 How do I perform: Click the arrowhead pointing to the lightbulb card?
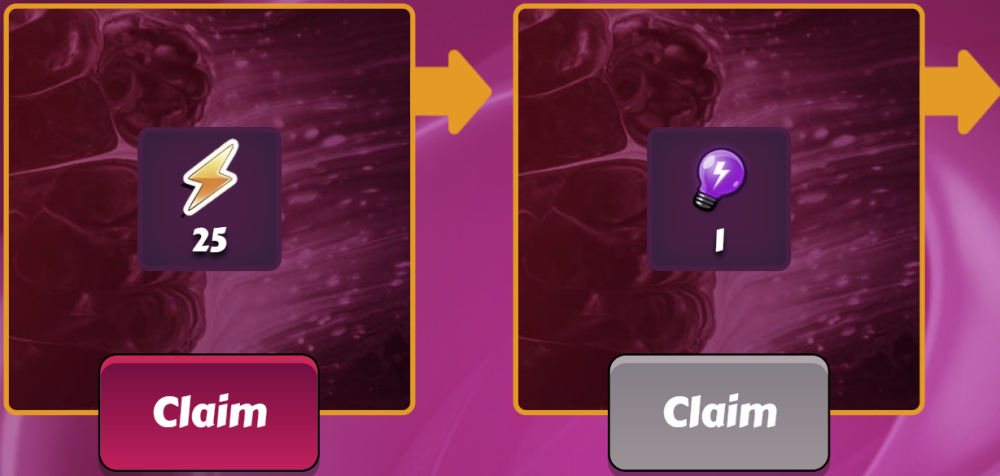[471, 92]
